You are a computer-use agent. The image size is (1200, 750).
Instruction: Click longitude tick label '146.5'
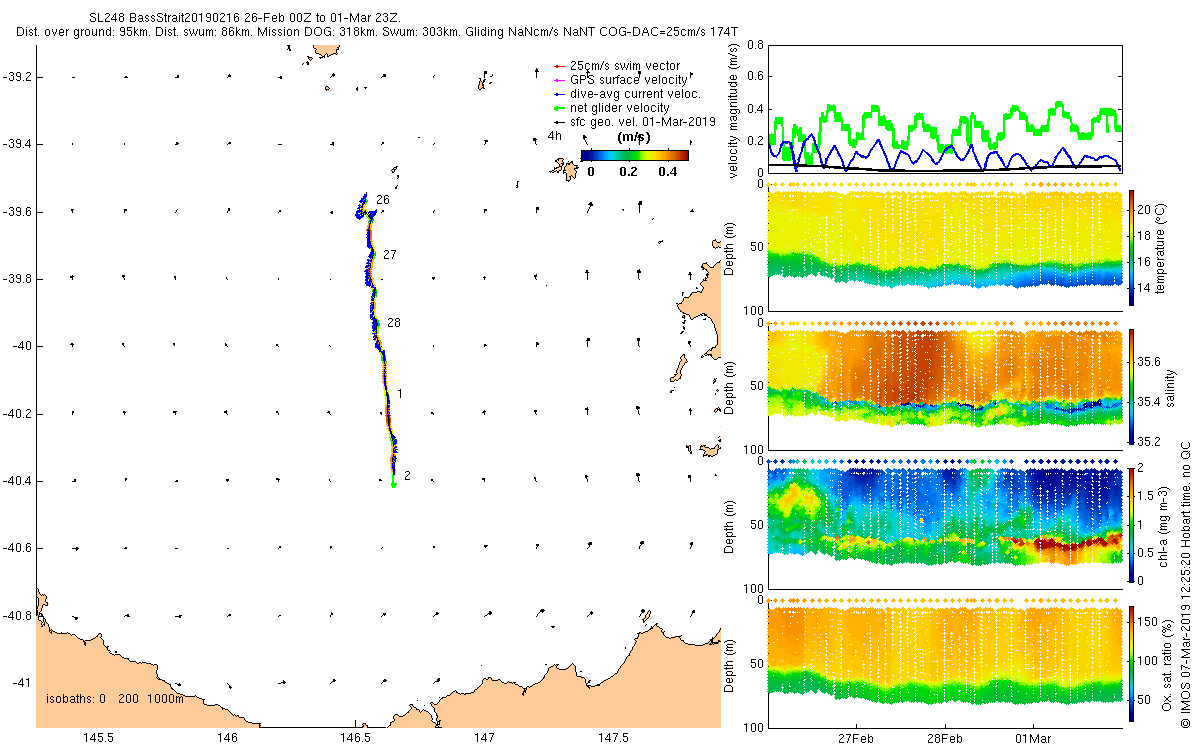356,738
